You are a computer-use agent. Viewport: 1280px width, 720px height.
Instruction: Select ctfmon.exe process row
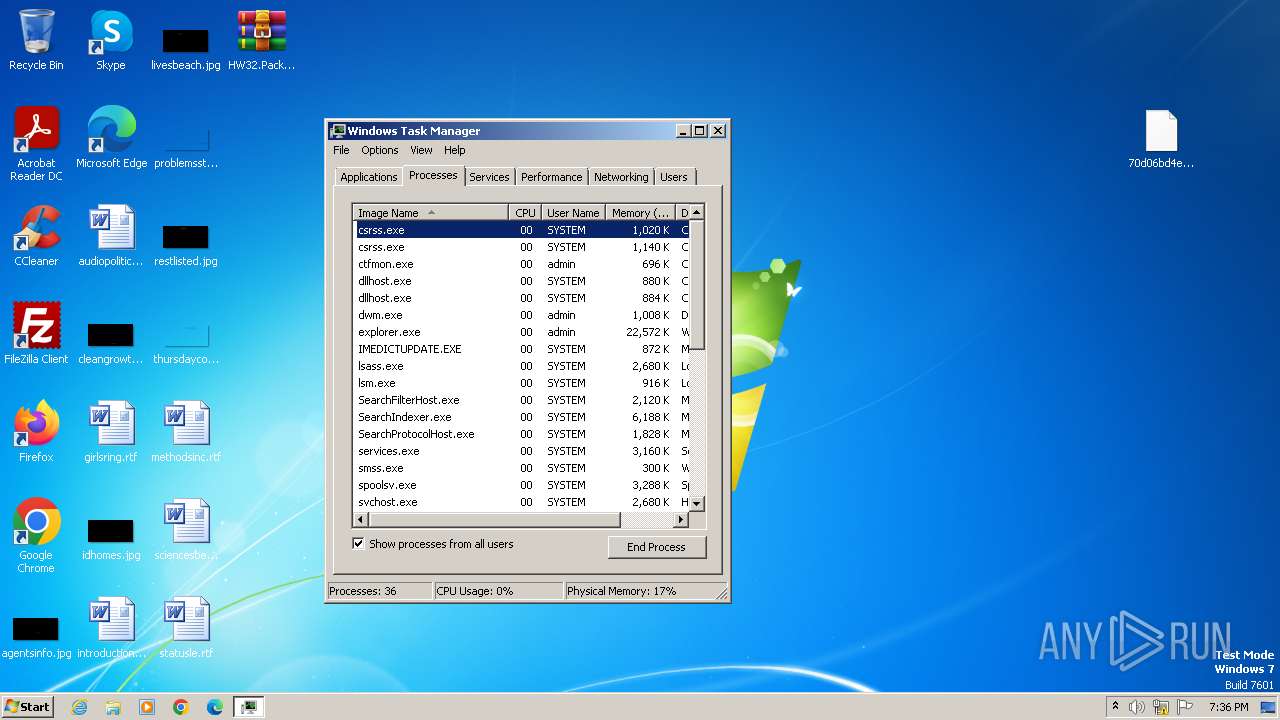pyautogui.click(x=521, y=264)
